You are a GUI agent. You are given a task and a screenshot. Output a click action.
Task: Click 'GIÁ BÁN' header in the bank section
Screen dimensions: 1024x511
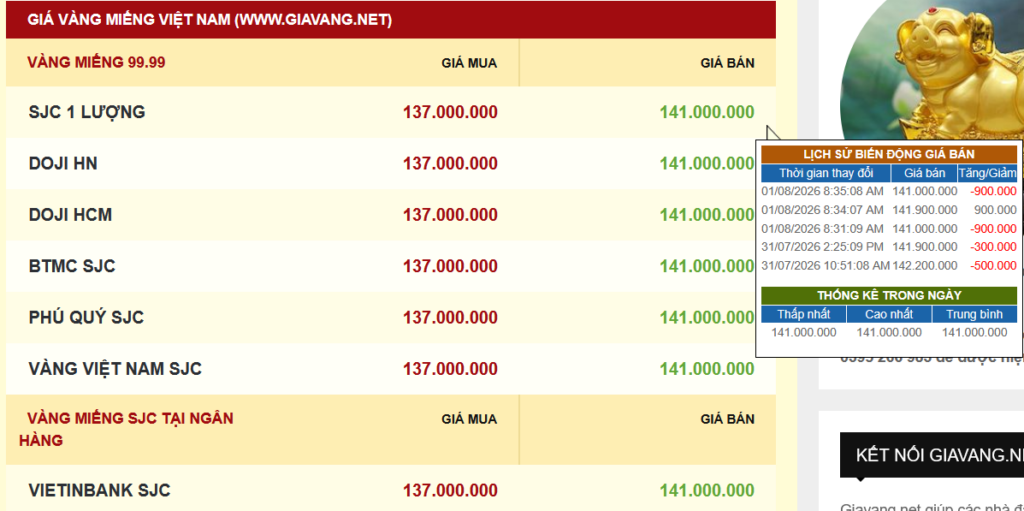(728, 420)
